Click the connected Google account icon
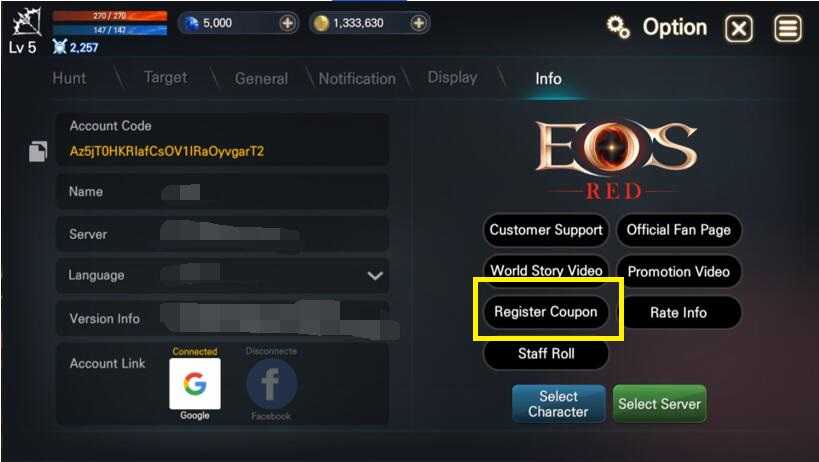 tap(195, 384)
